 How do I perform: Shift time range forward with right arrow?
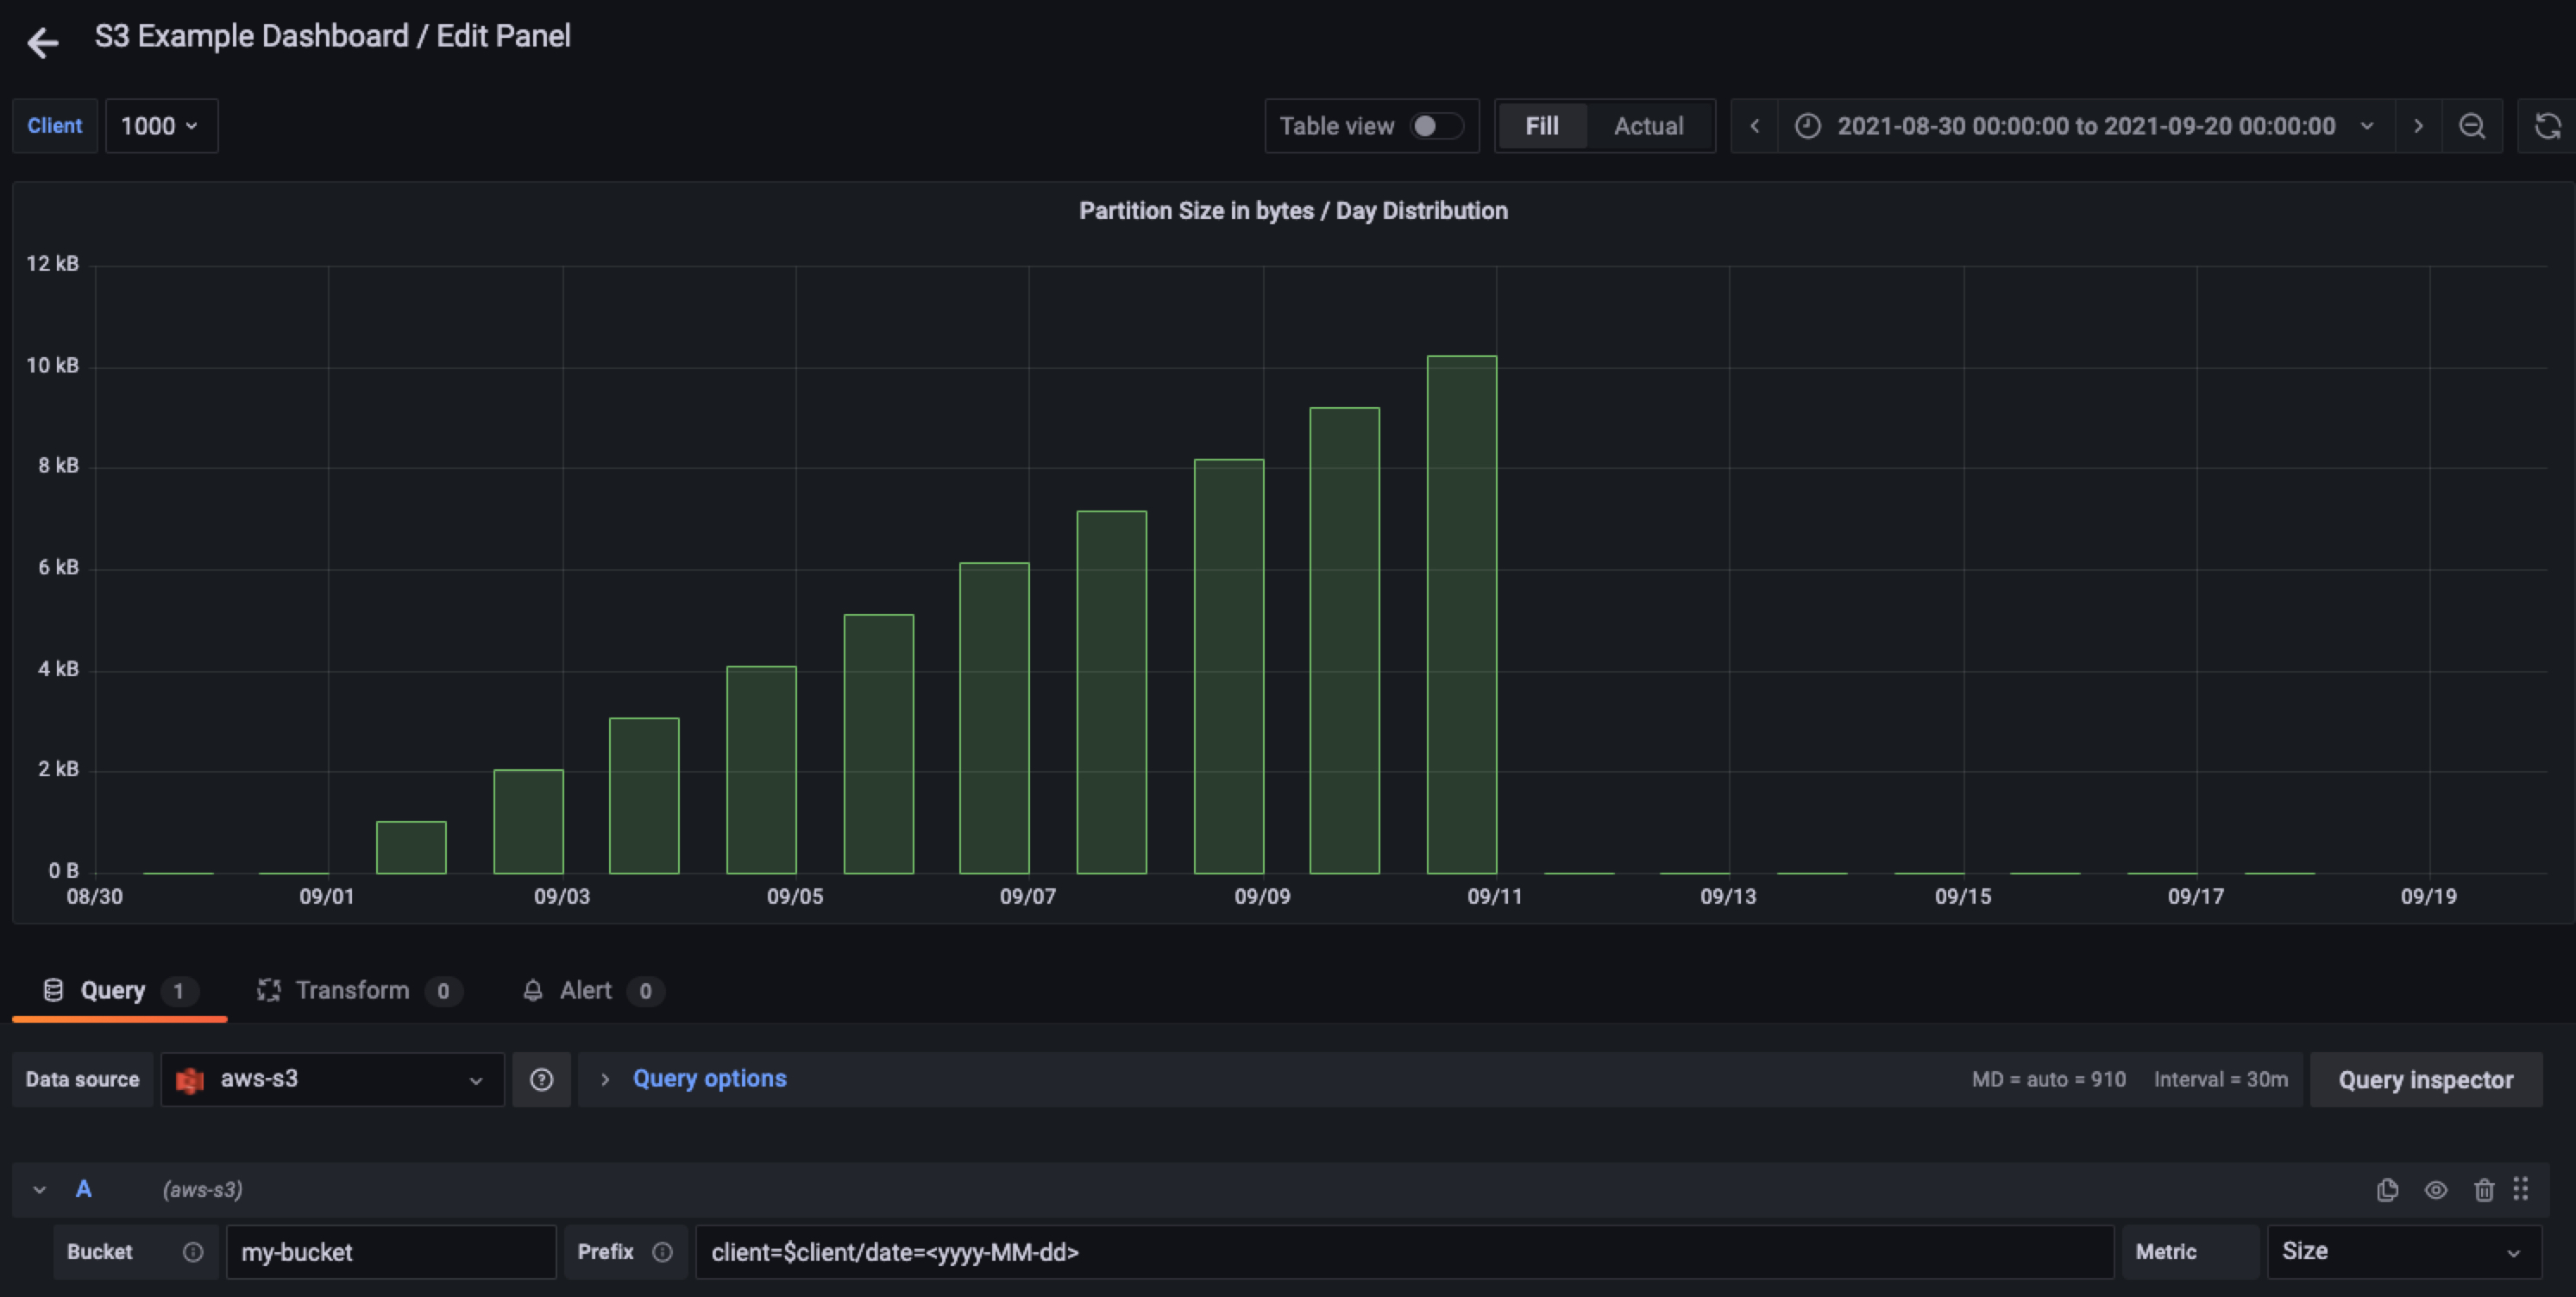pyautogui.click(x=2418, y=126)
